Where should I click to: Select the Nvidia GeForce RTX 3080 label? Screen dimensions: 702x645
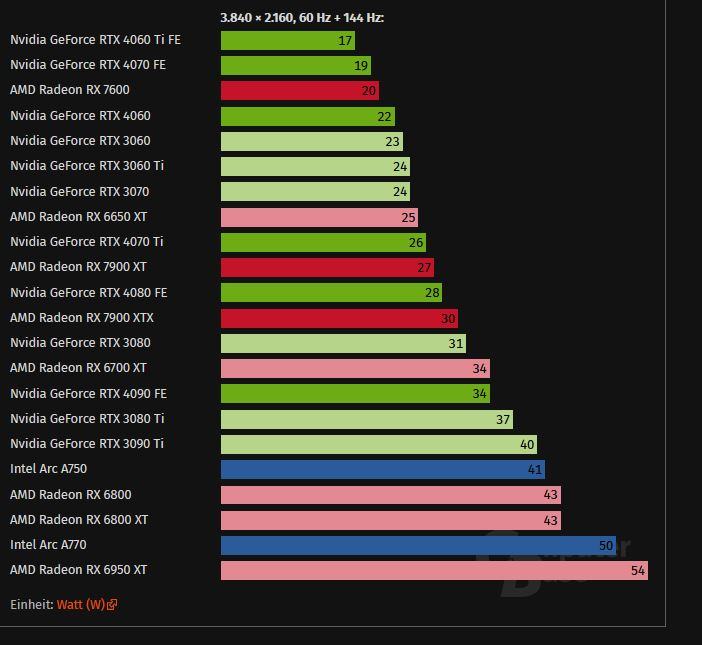click(80, 343)
